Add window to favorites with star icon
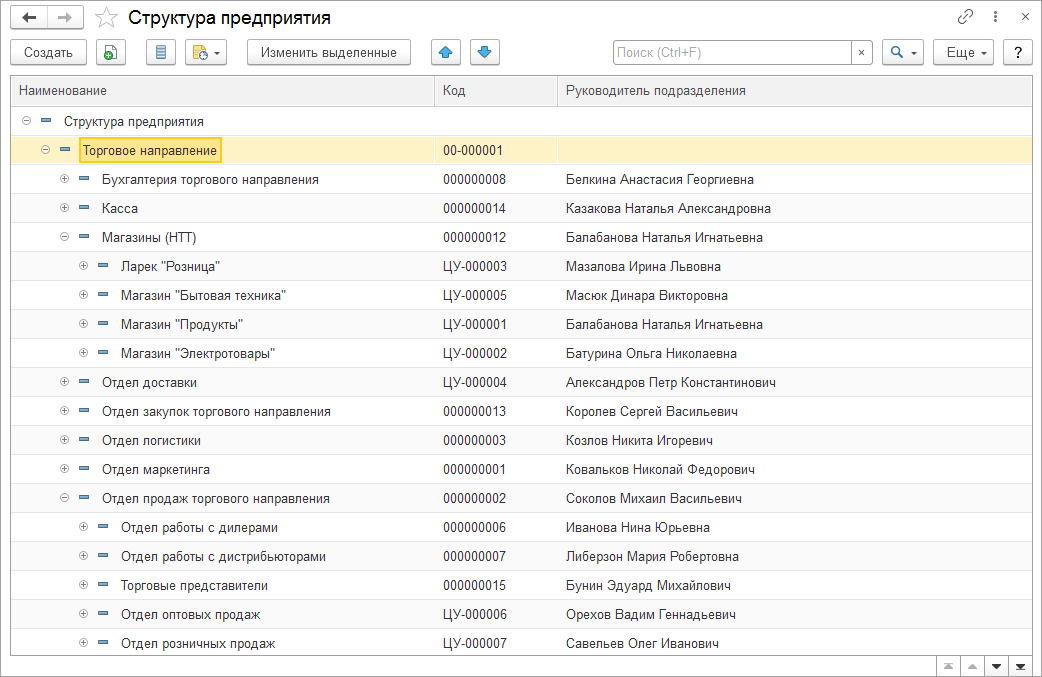 pyautogui.click(x=104, y=18)
